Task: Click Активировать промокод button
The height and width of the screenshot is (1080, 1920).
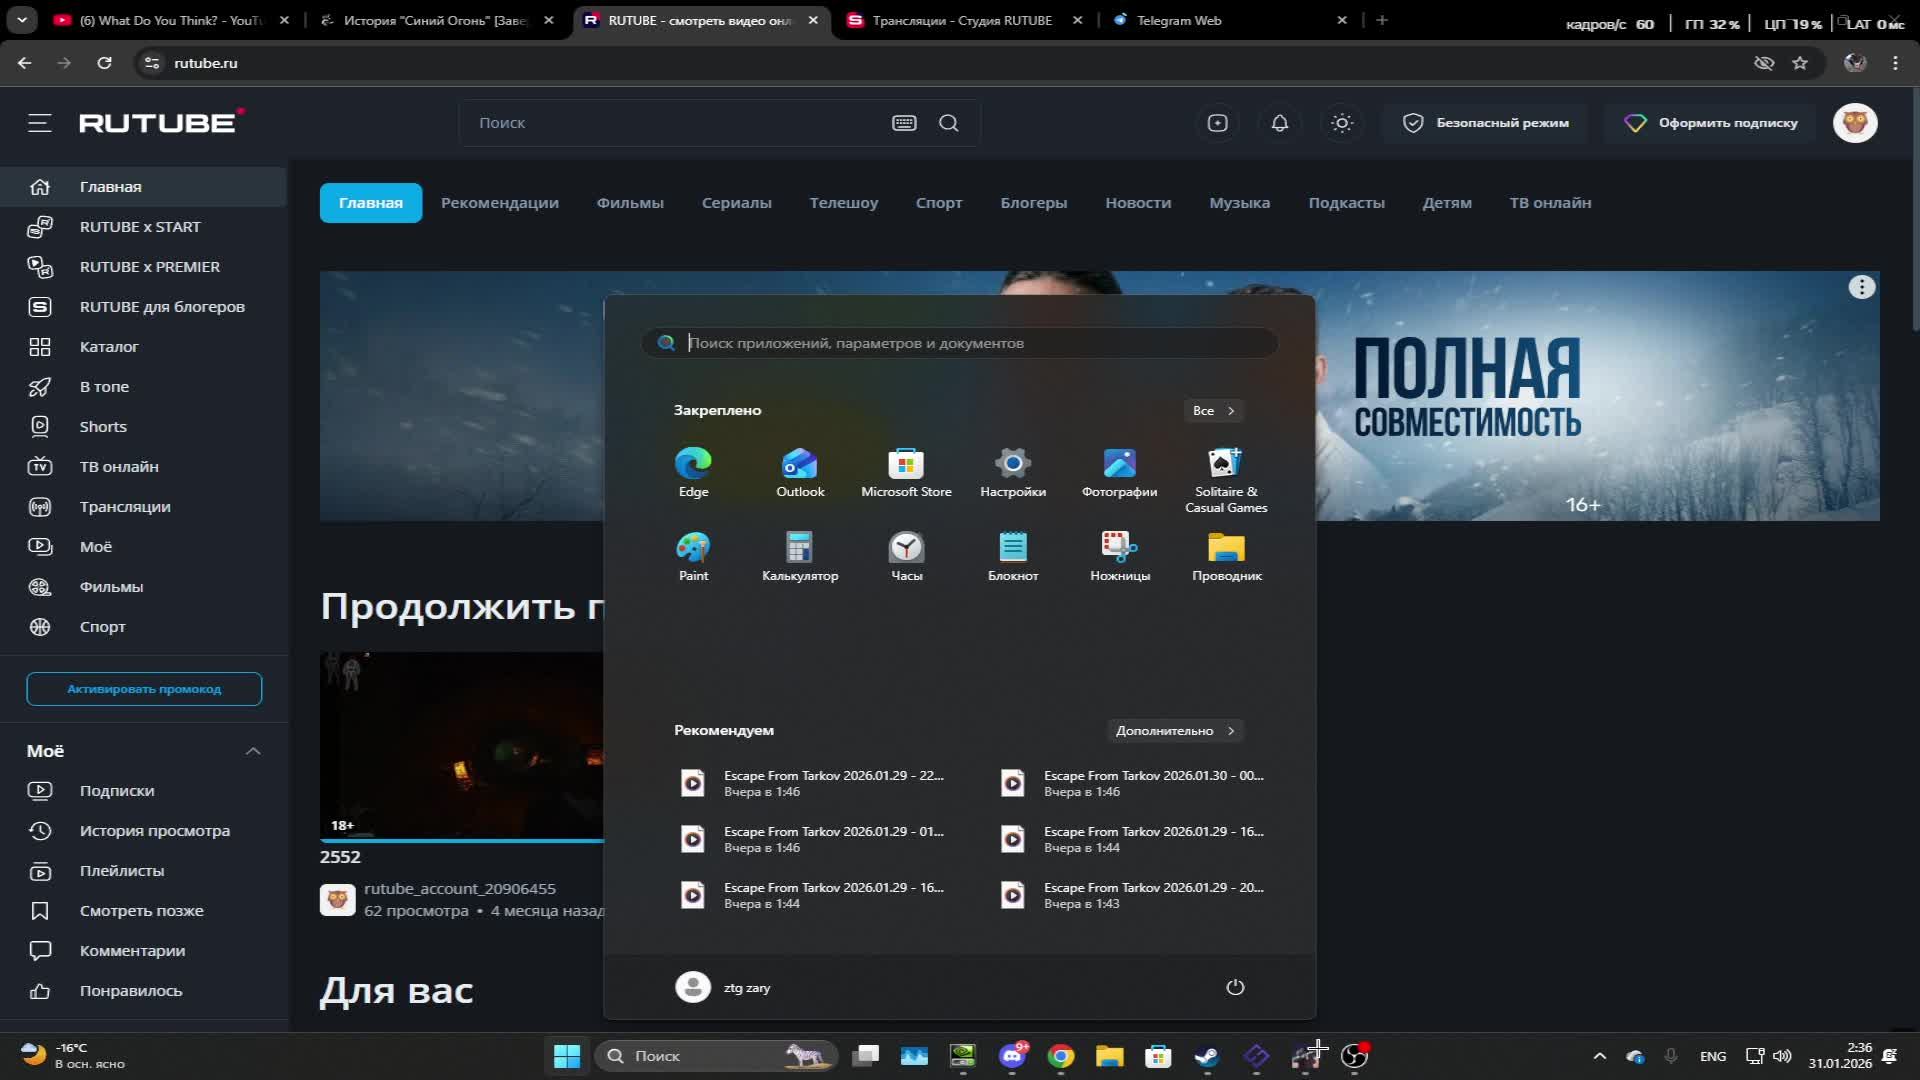Action: (x=144, y=689)
